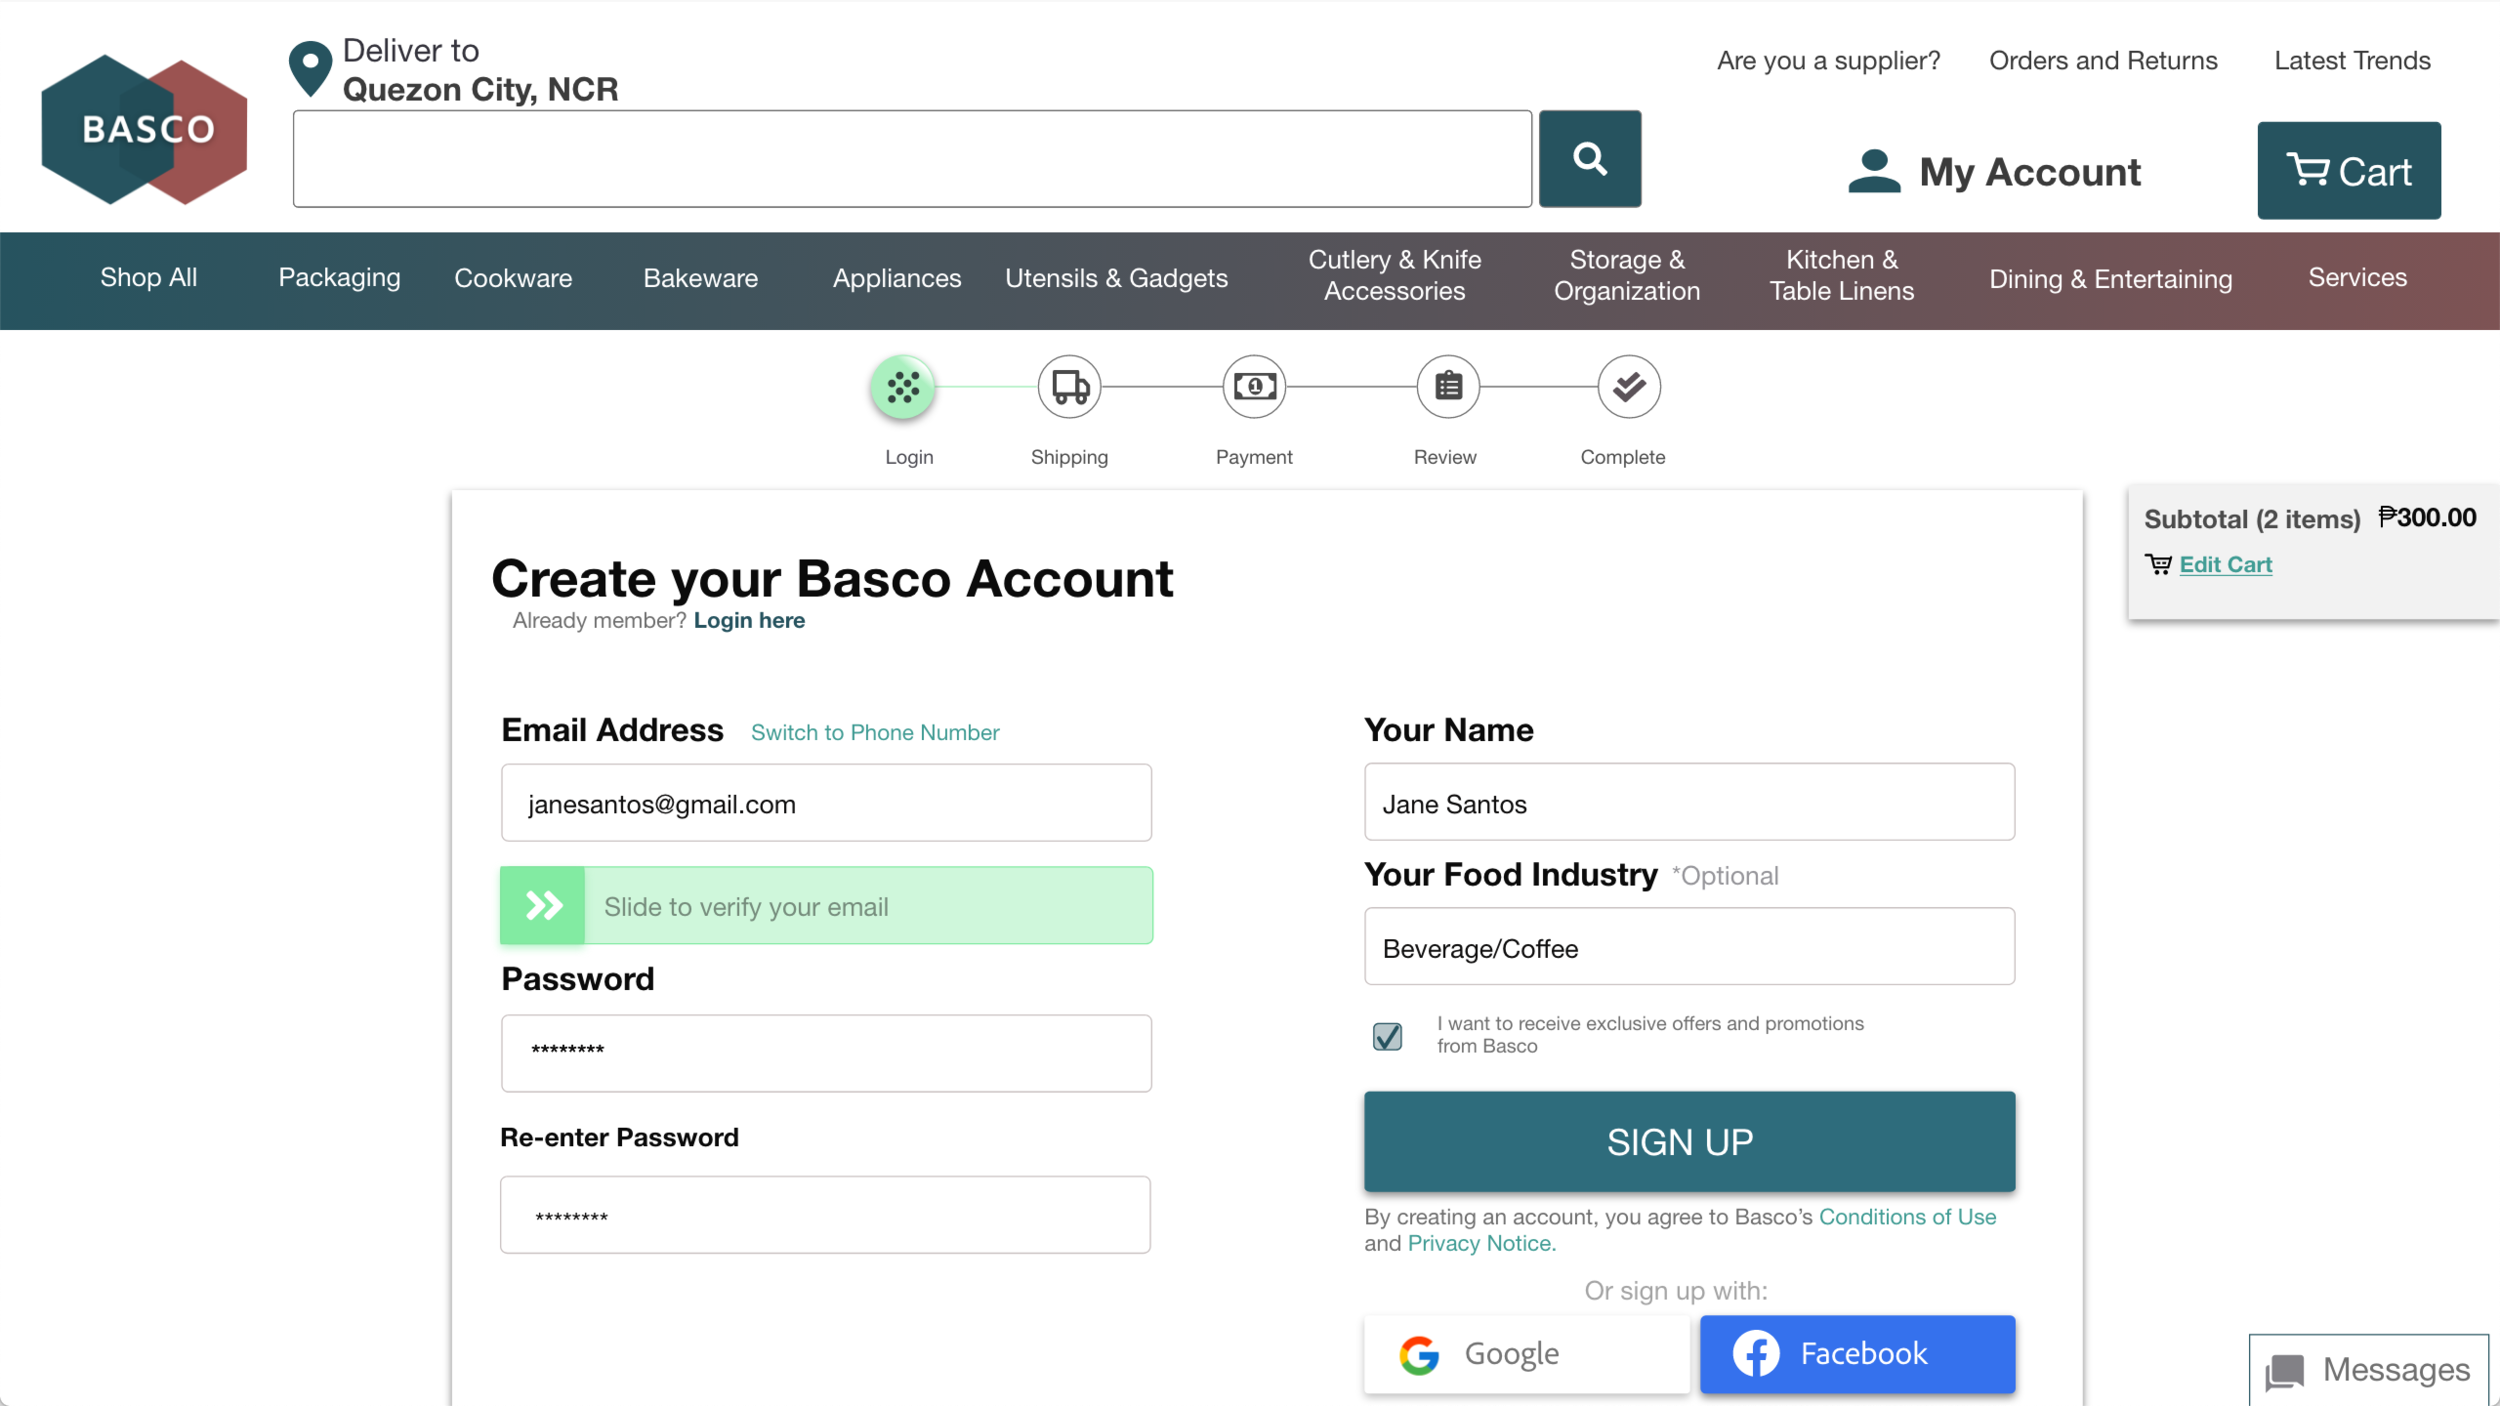Click the Review clipboard icon
The height and width of the screenshot is (1406, 2500).
pyautogui.click(x=1446, y=387)
